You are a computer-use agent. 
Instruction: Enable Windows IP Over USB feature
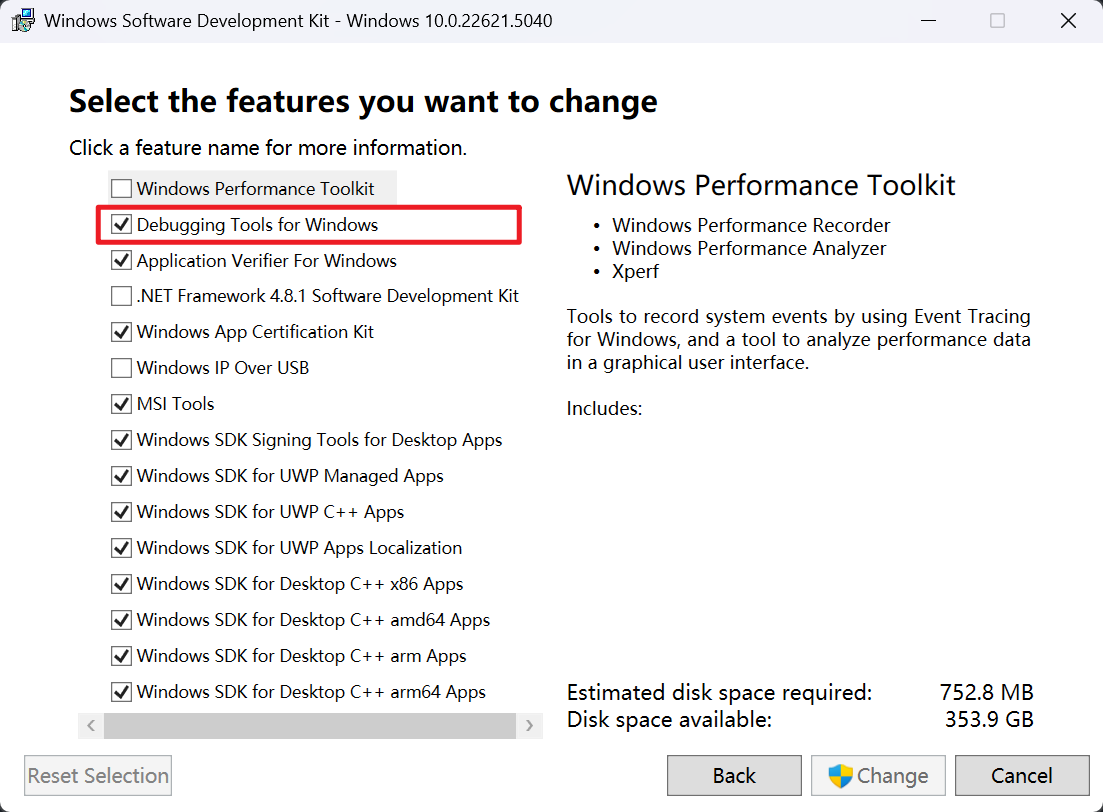click(121, 368)
